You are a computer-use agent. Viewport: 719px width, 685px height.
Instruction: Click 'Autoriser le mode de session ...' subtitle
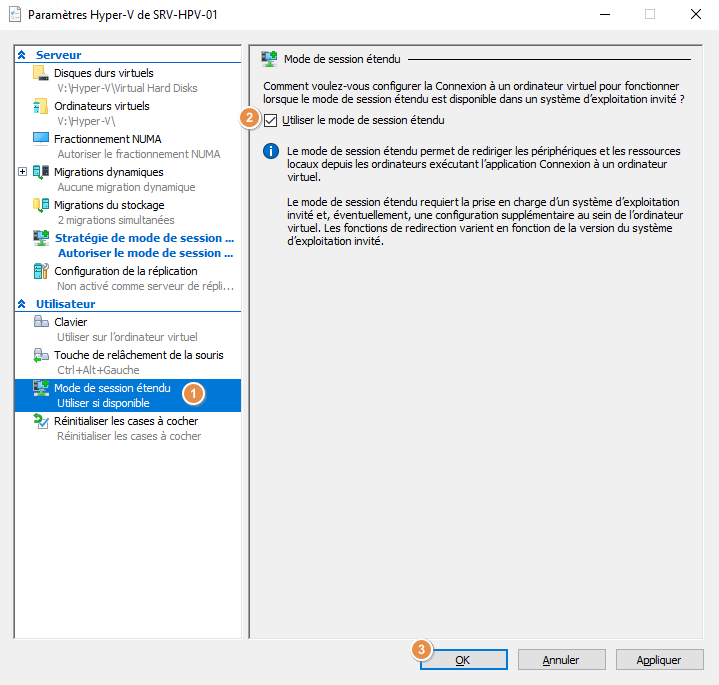(x=146, y=253)
